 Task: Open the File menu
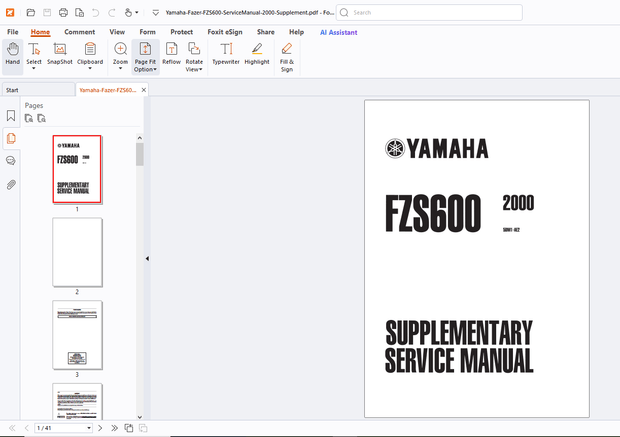point(13,32)
